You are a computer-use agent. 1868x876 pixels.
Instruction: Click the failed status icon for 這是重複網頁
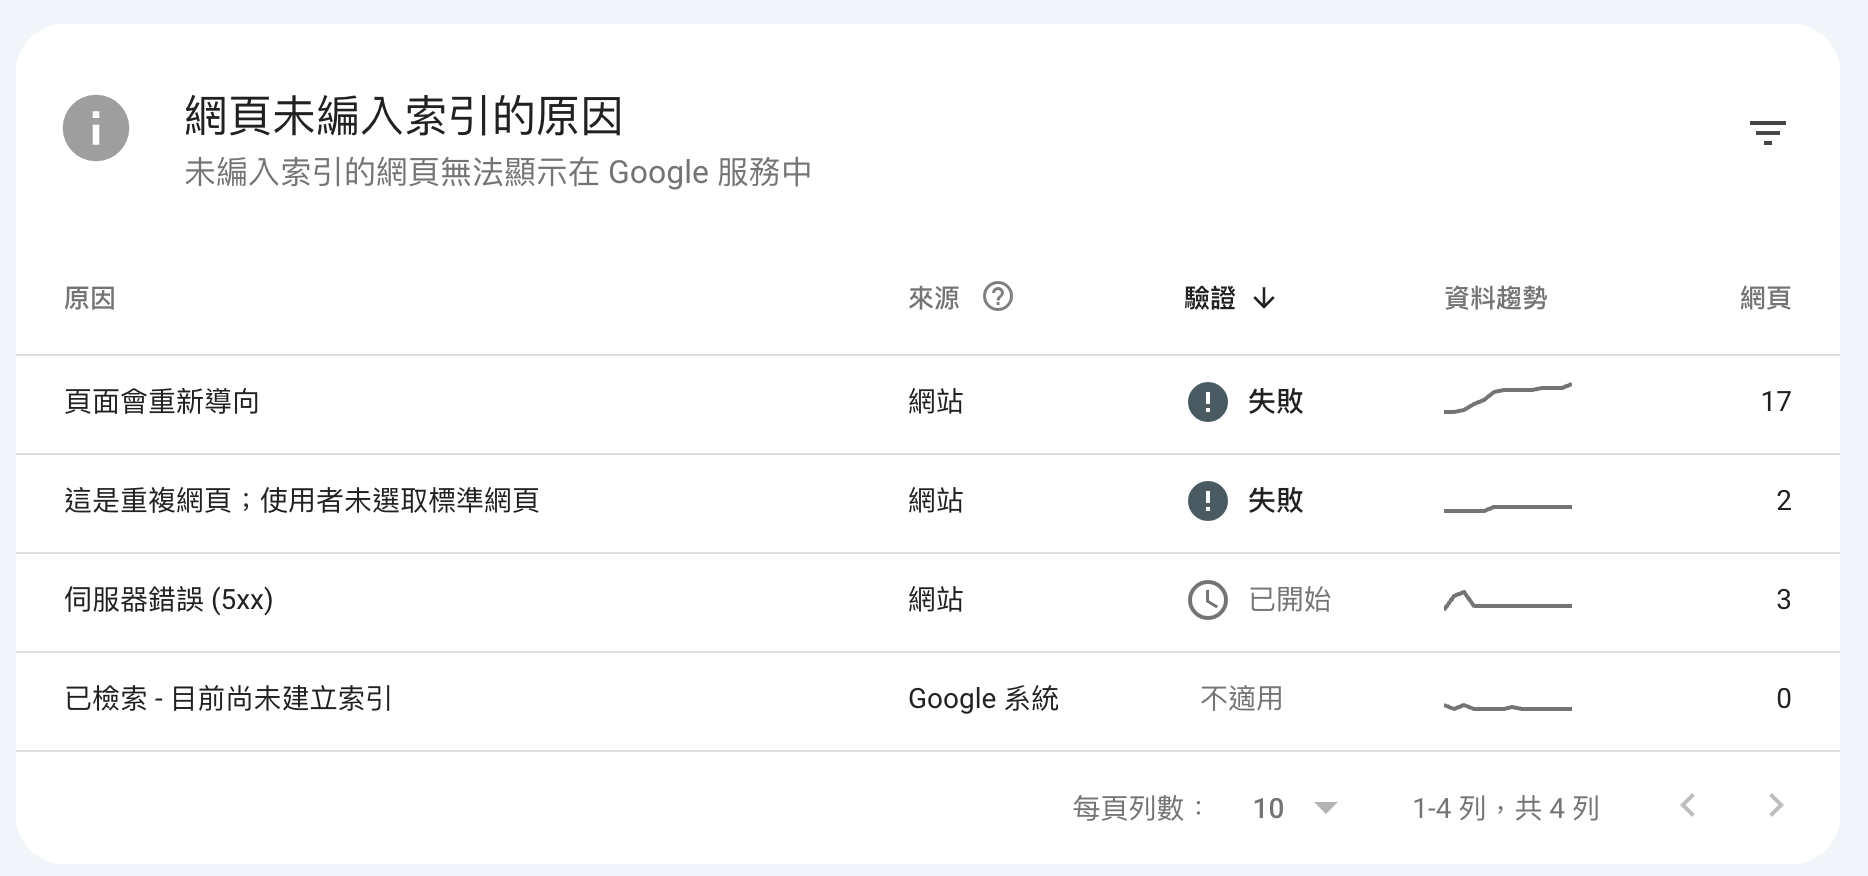coord(1207,501)
